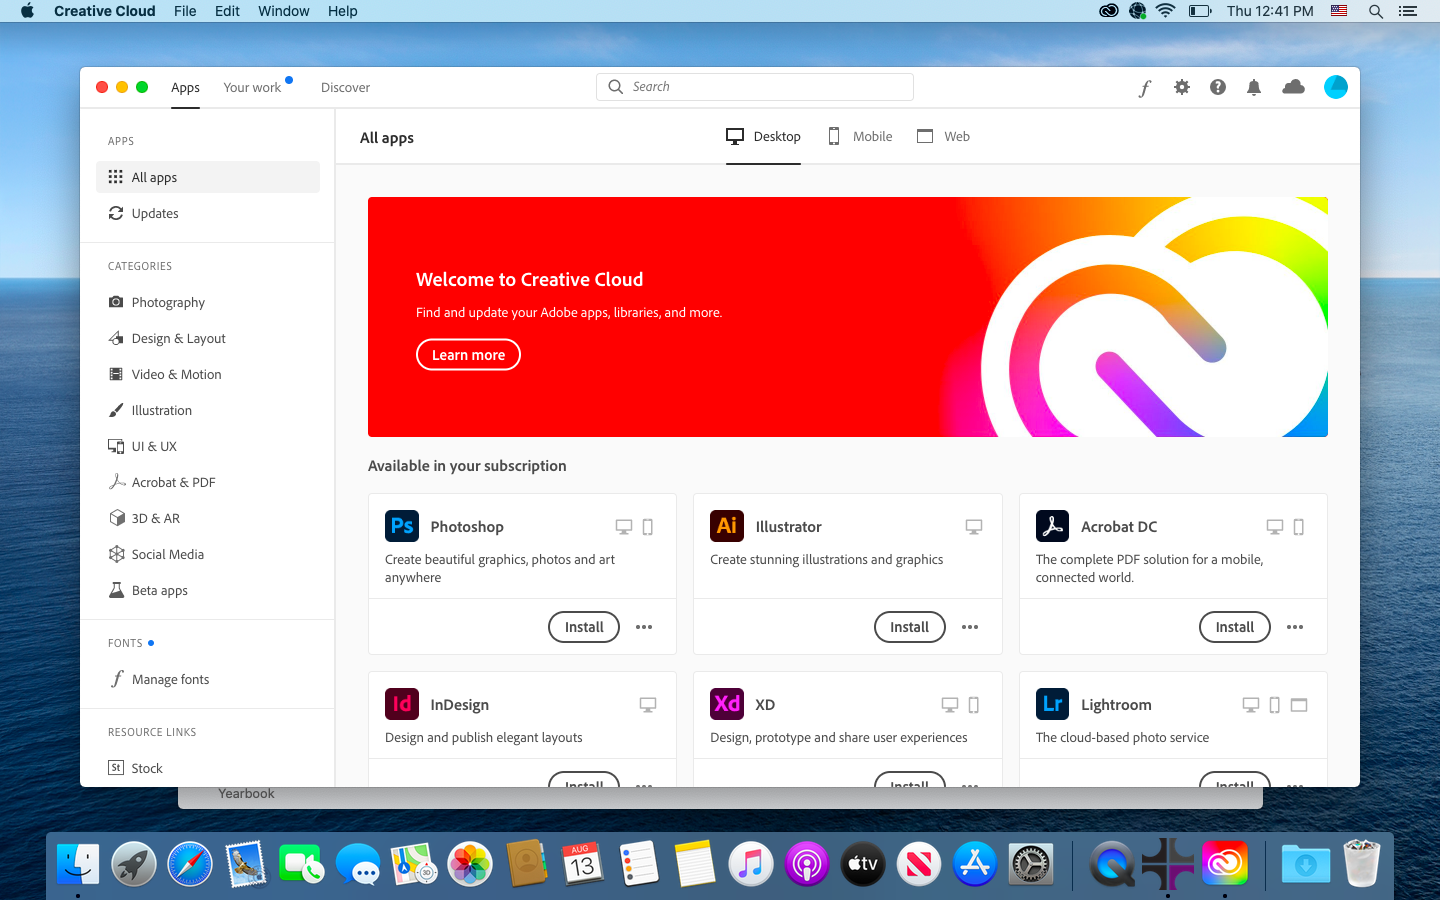Open Wi-Fi status menu
Viewport: 1440px width, 900px height.
1165,11
